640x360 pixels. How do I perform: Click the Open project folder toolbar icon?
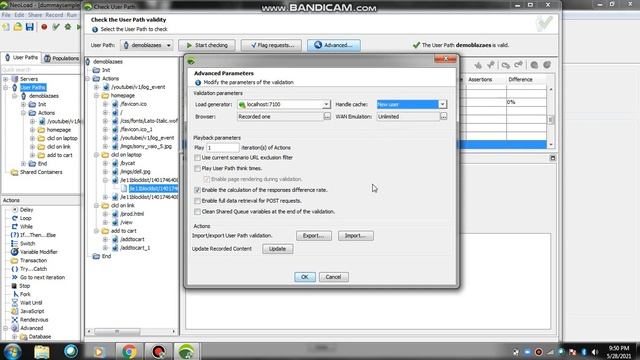point(18,27)
